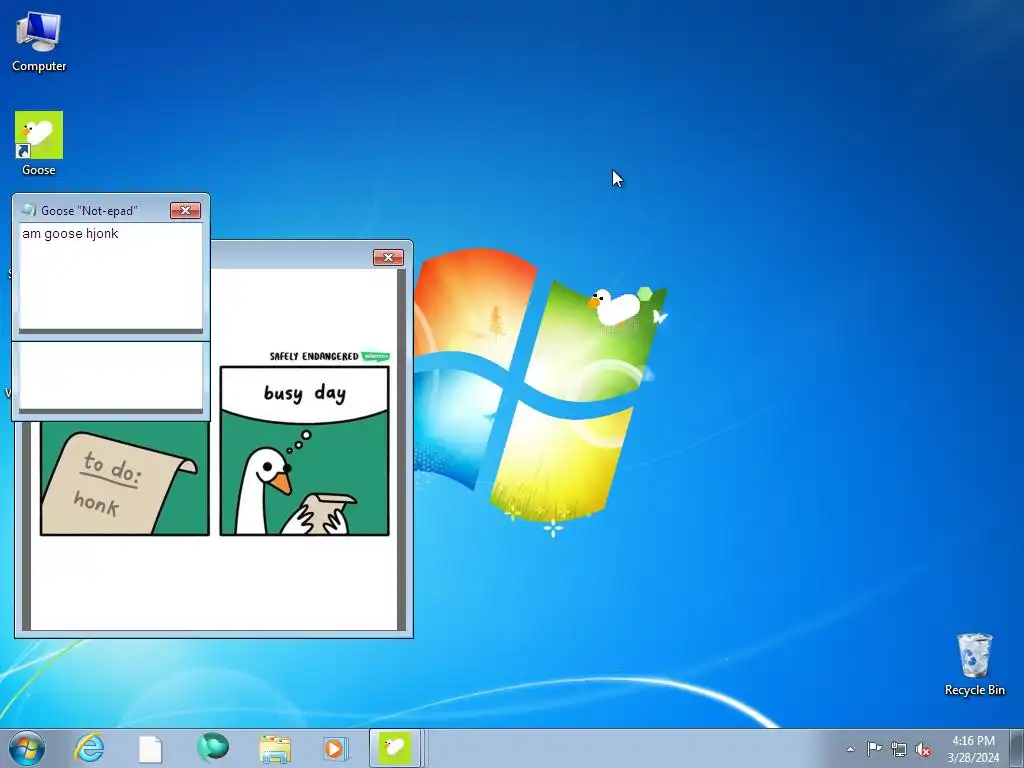Open Windows Explorer folder on the taskbar
Viewport: 1024px width, 768px height.
click(x=275, y=749)
